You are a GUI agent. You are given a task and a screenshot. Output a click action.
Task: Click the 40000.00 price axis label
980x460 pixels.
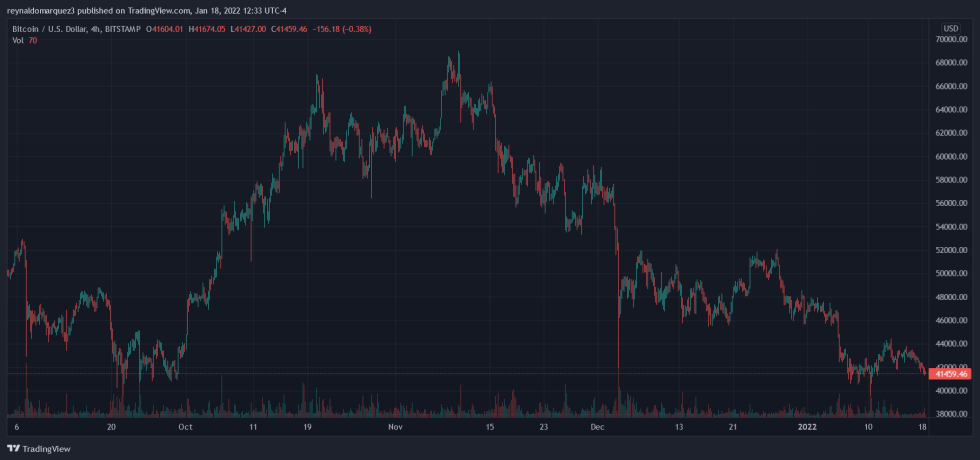click(950, 391)
